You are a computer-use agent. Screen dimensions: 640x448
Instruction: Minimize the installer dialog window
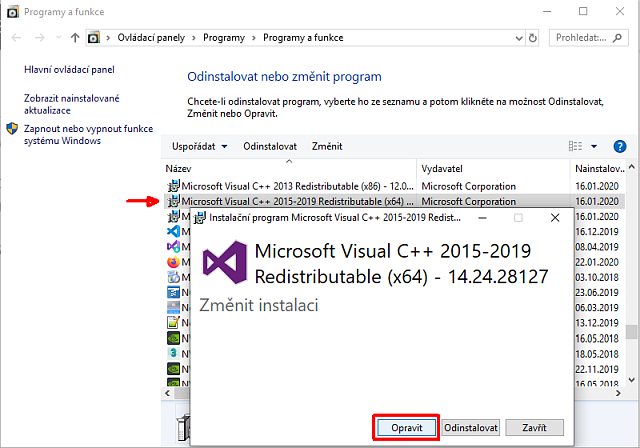[x=482, y=218]
